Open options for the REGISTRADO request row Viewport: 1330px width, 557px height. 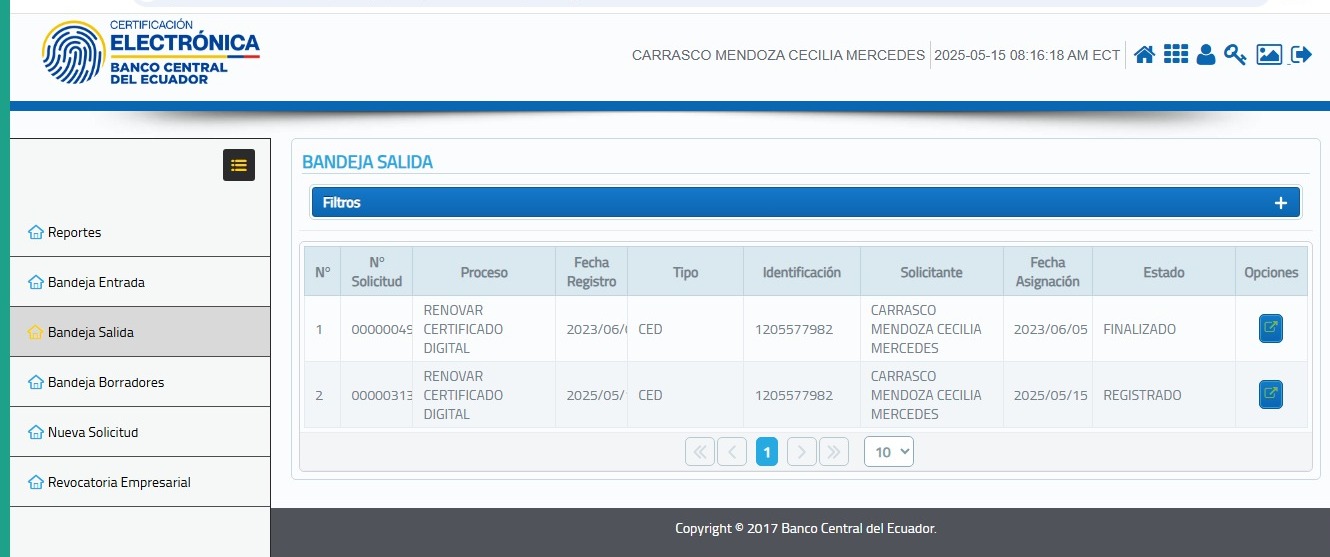click(x=1270, y=395)
